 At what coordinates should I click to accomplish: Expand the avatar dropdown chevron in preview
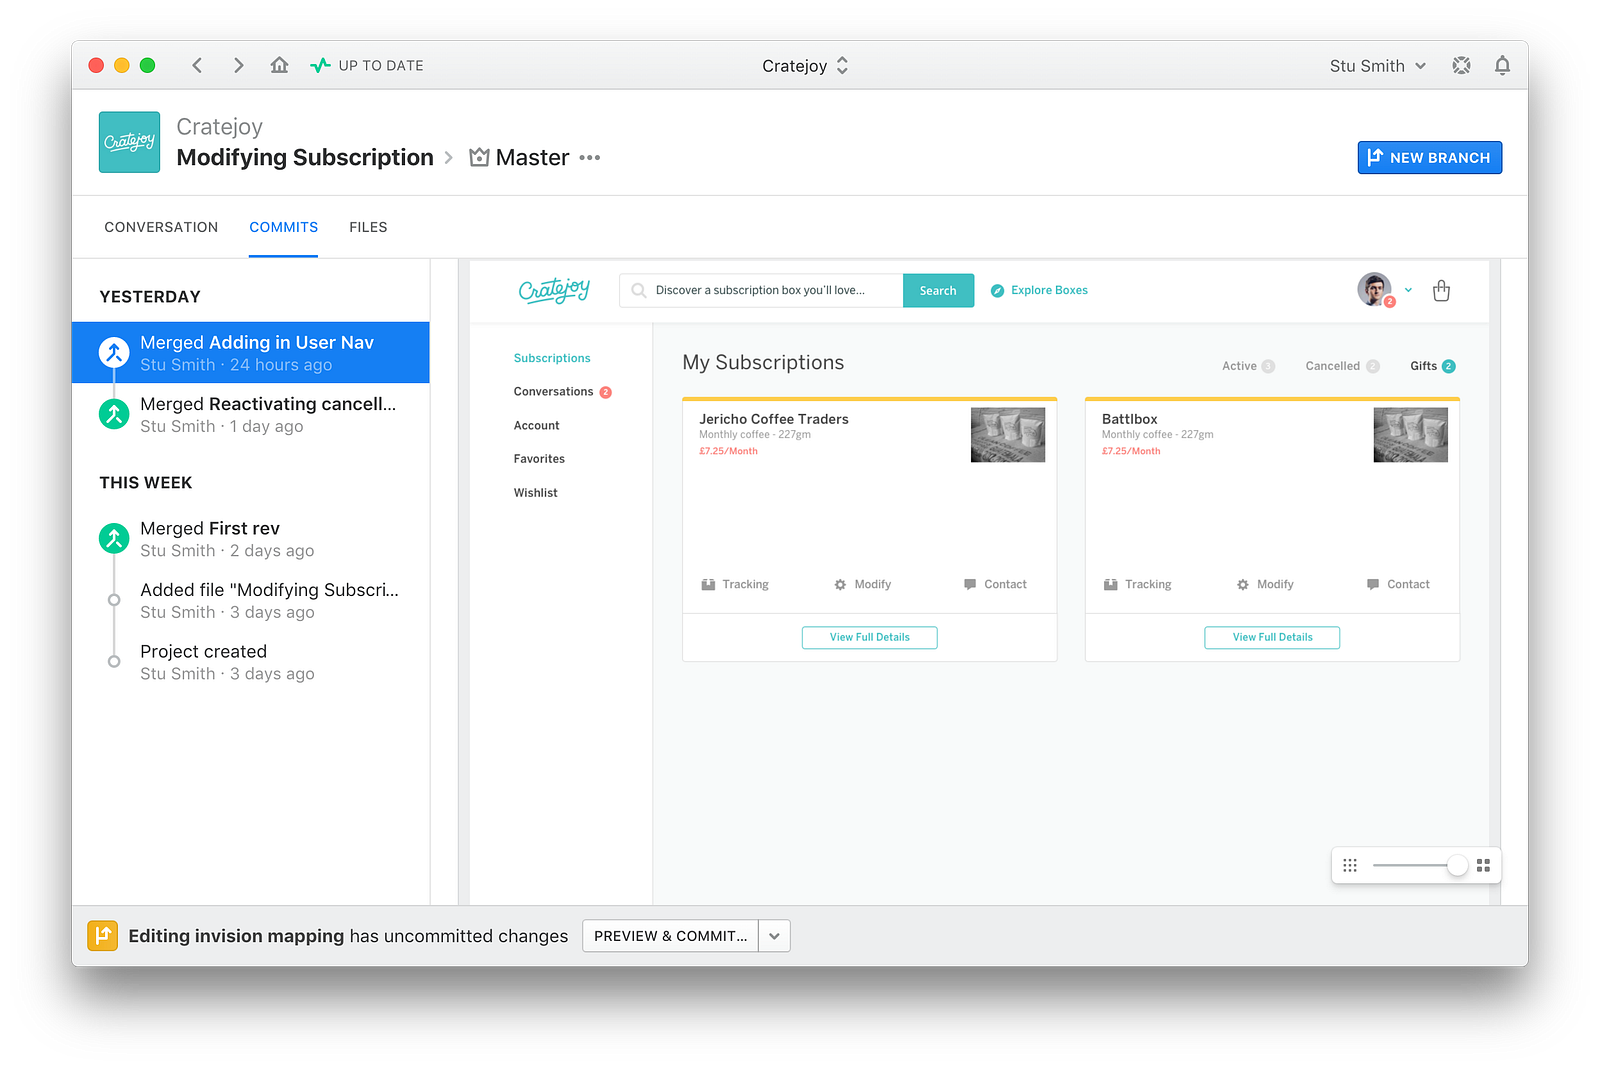(1408, 290)
